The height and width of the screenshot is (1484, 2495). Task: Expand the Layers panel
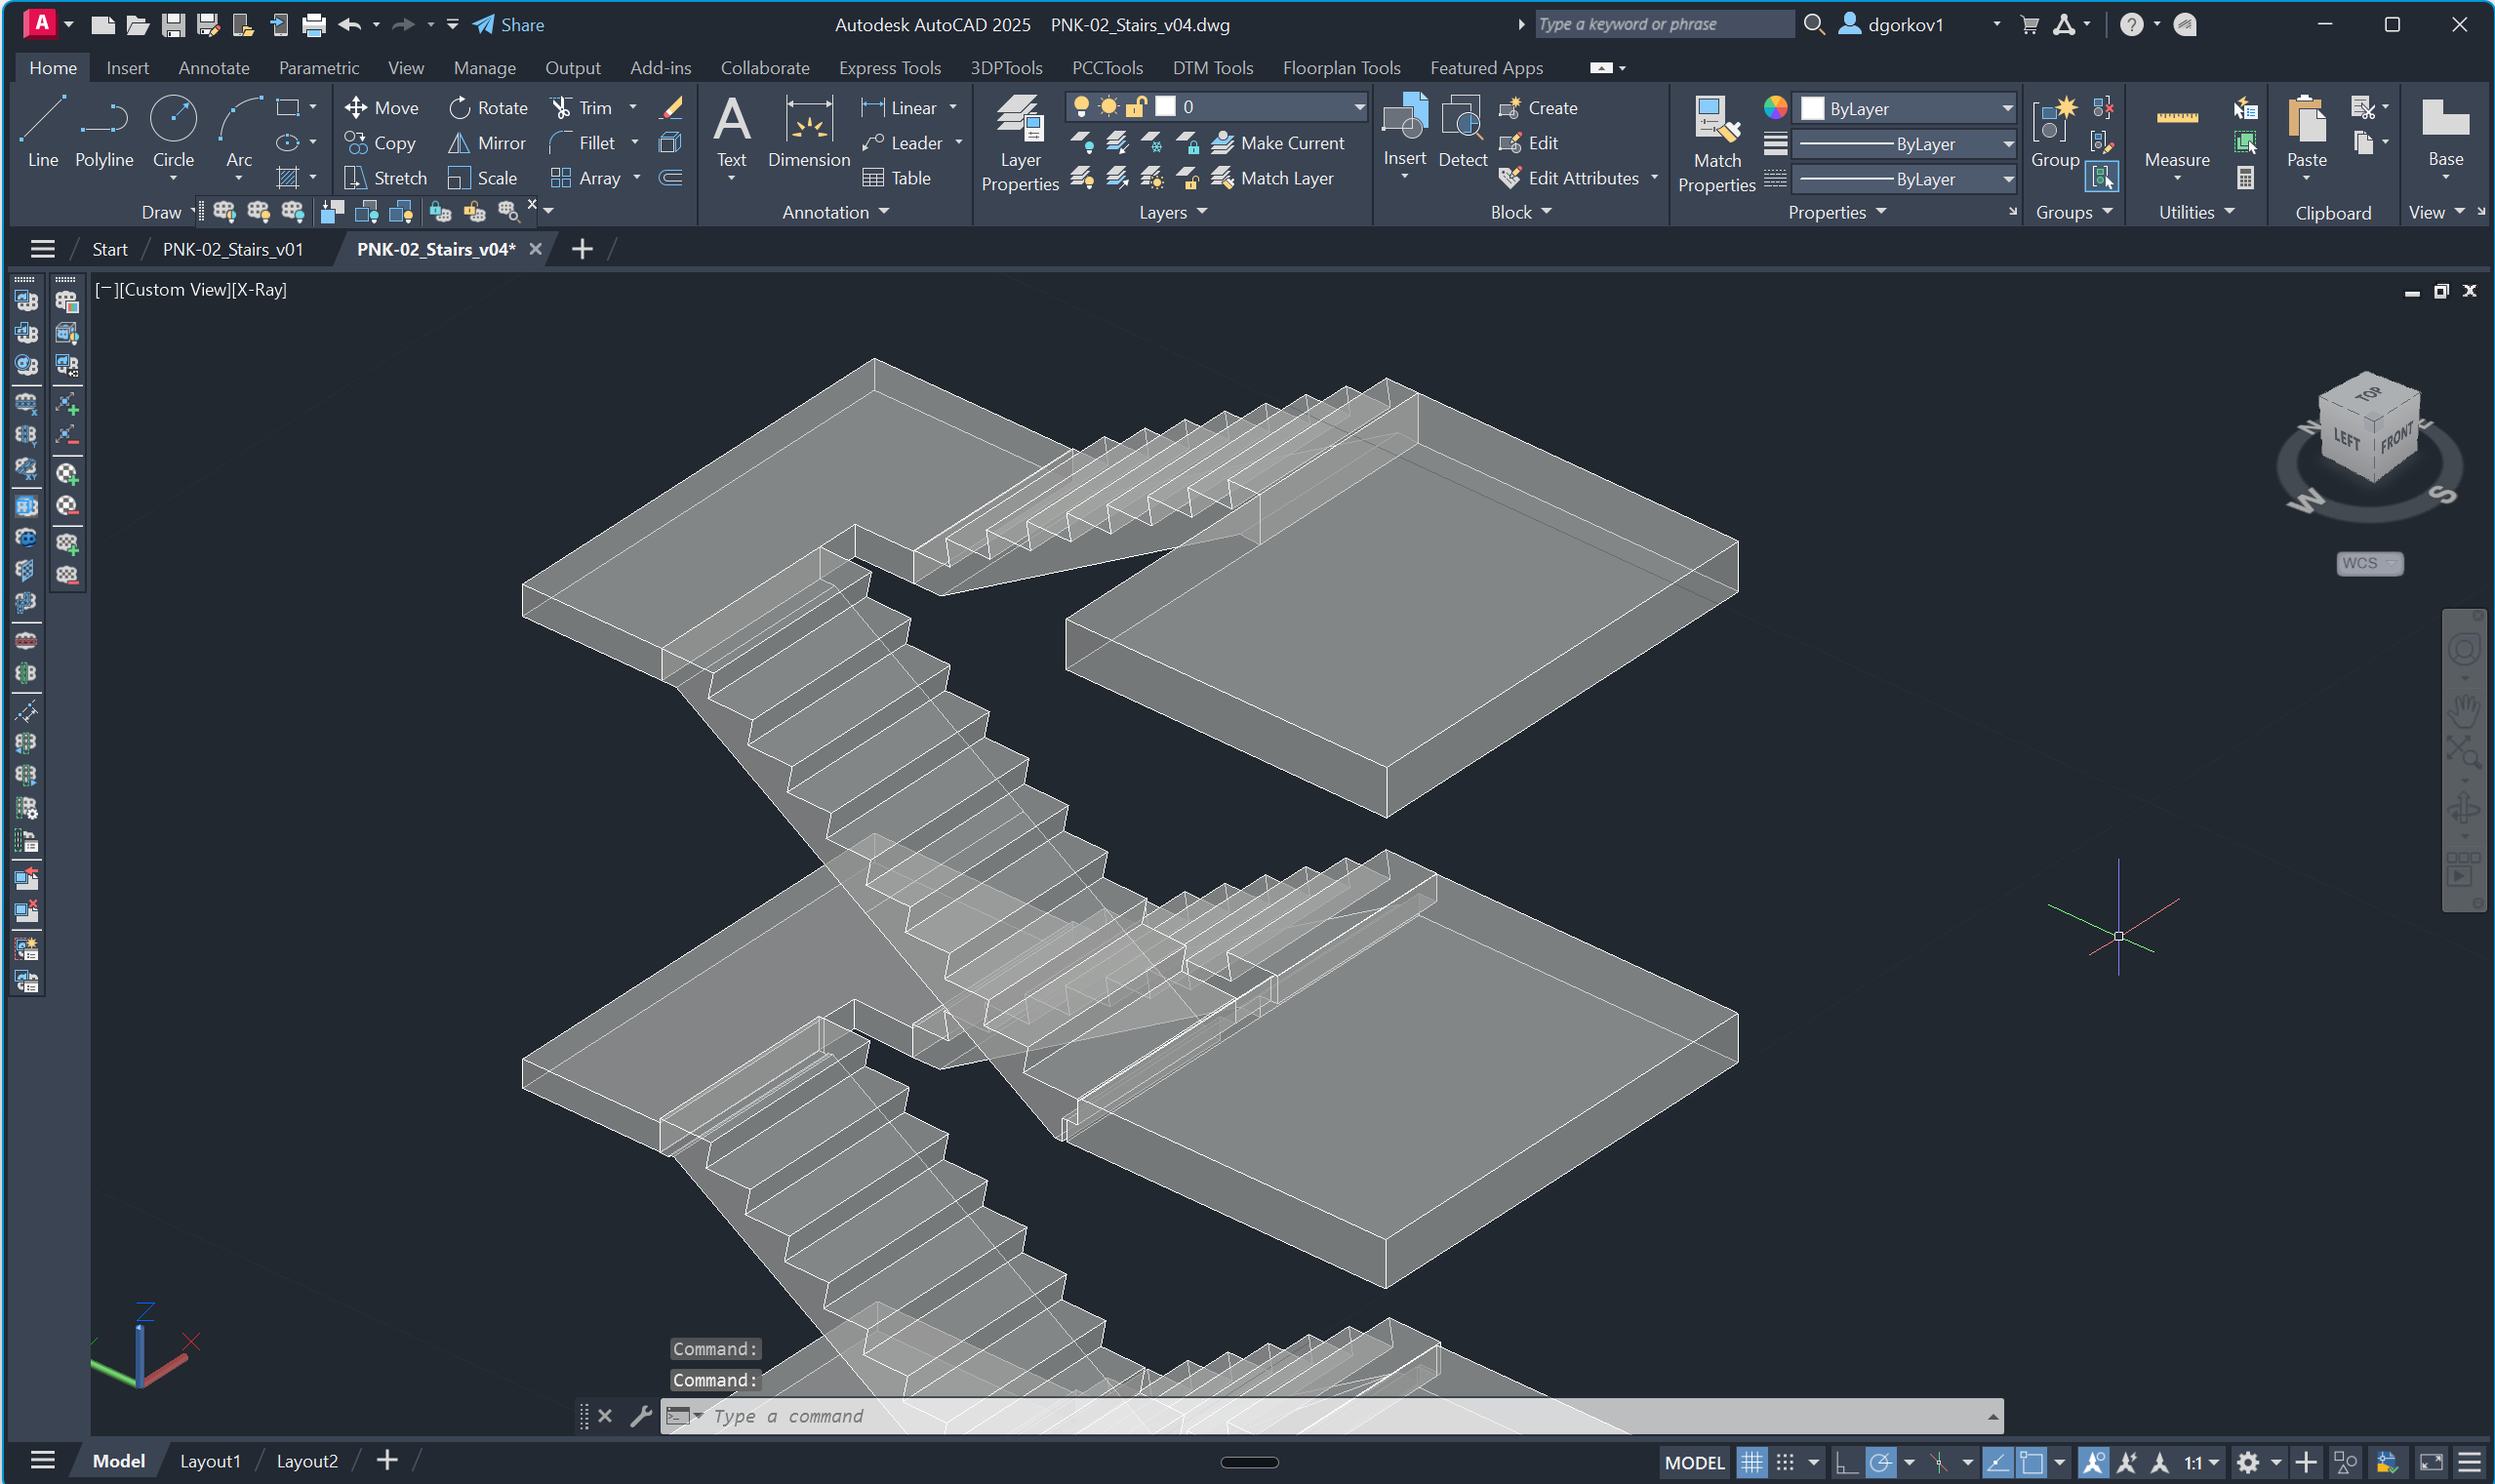point(1173,211)
